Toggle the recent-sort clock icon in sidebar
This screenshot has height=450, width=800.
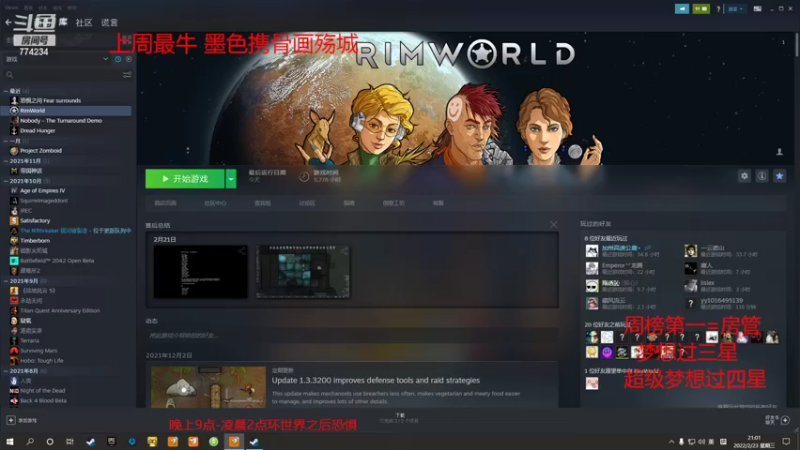(x=118, y=59)
